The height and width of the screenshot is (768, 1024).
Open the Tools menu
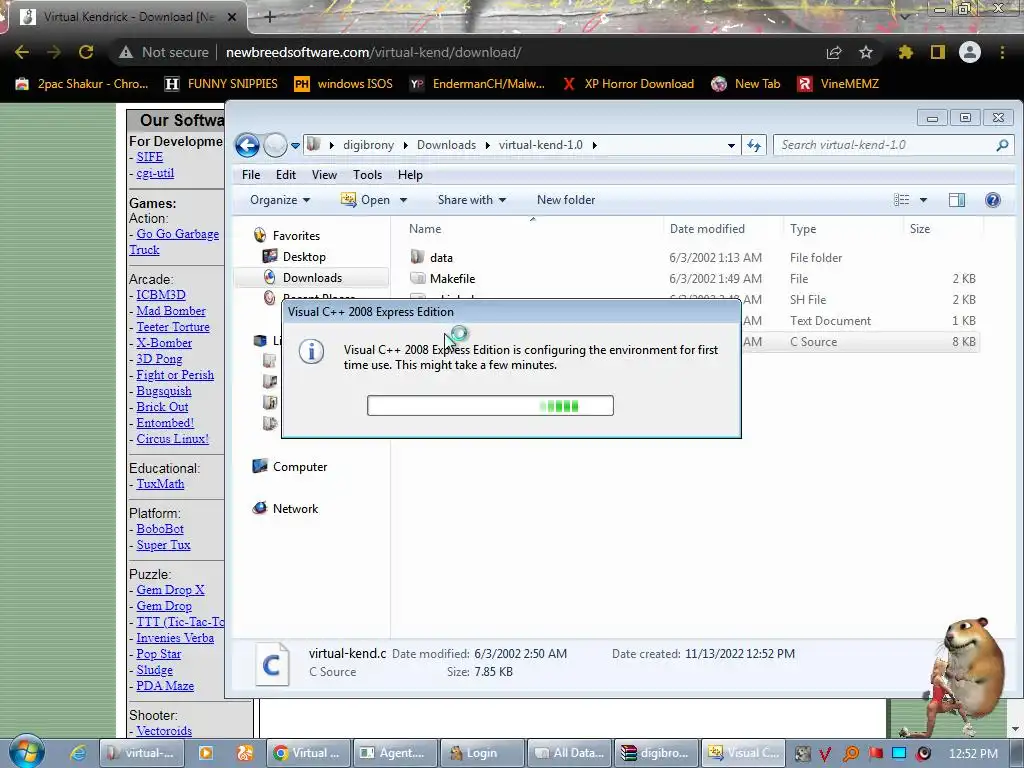pyautogui.click(x=367, y=174)
